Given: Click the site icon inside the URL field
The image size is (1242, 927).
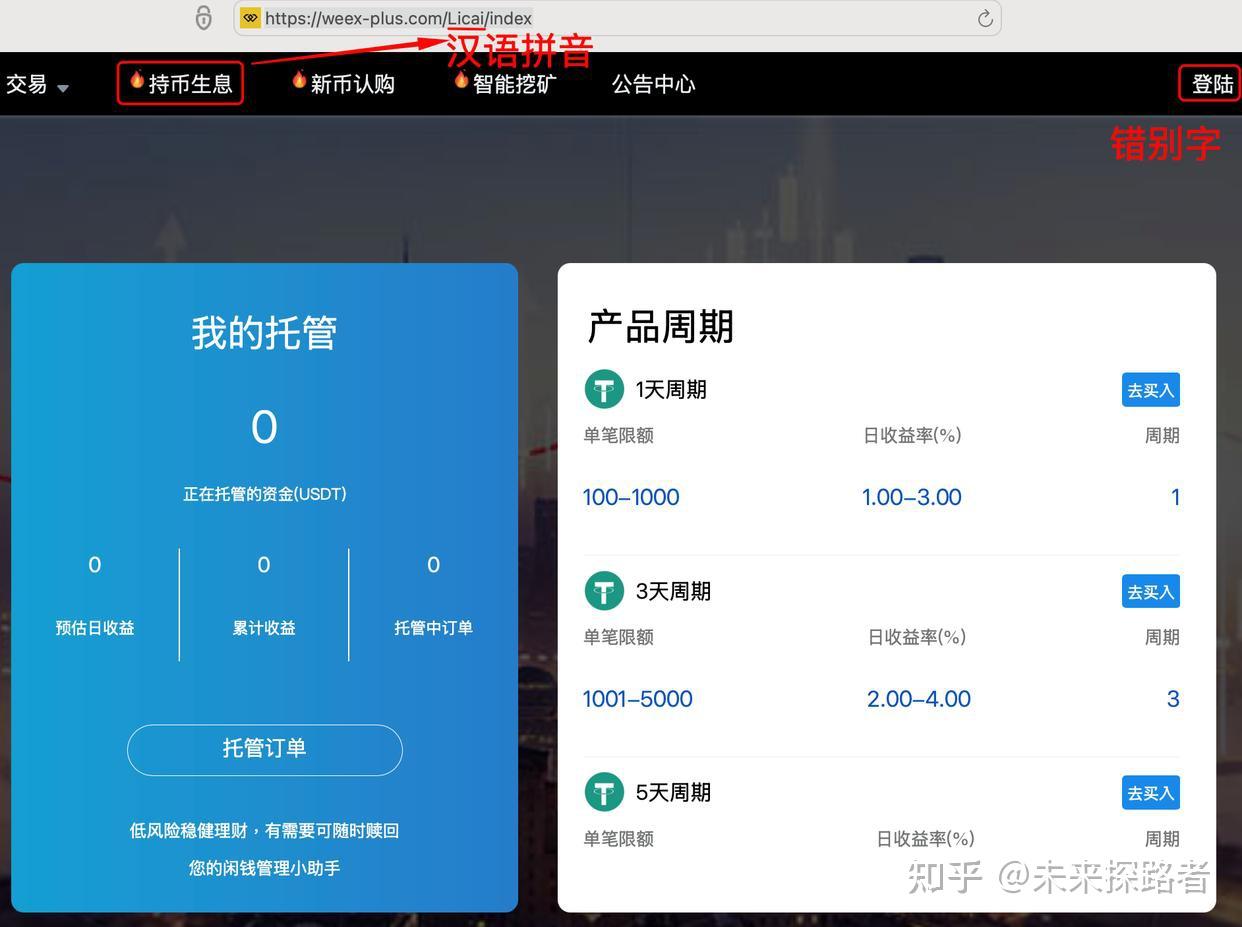Looking at the screenshot, I should click(x=250, y=17).
